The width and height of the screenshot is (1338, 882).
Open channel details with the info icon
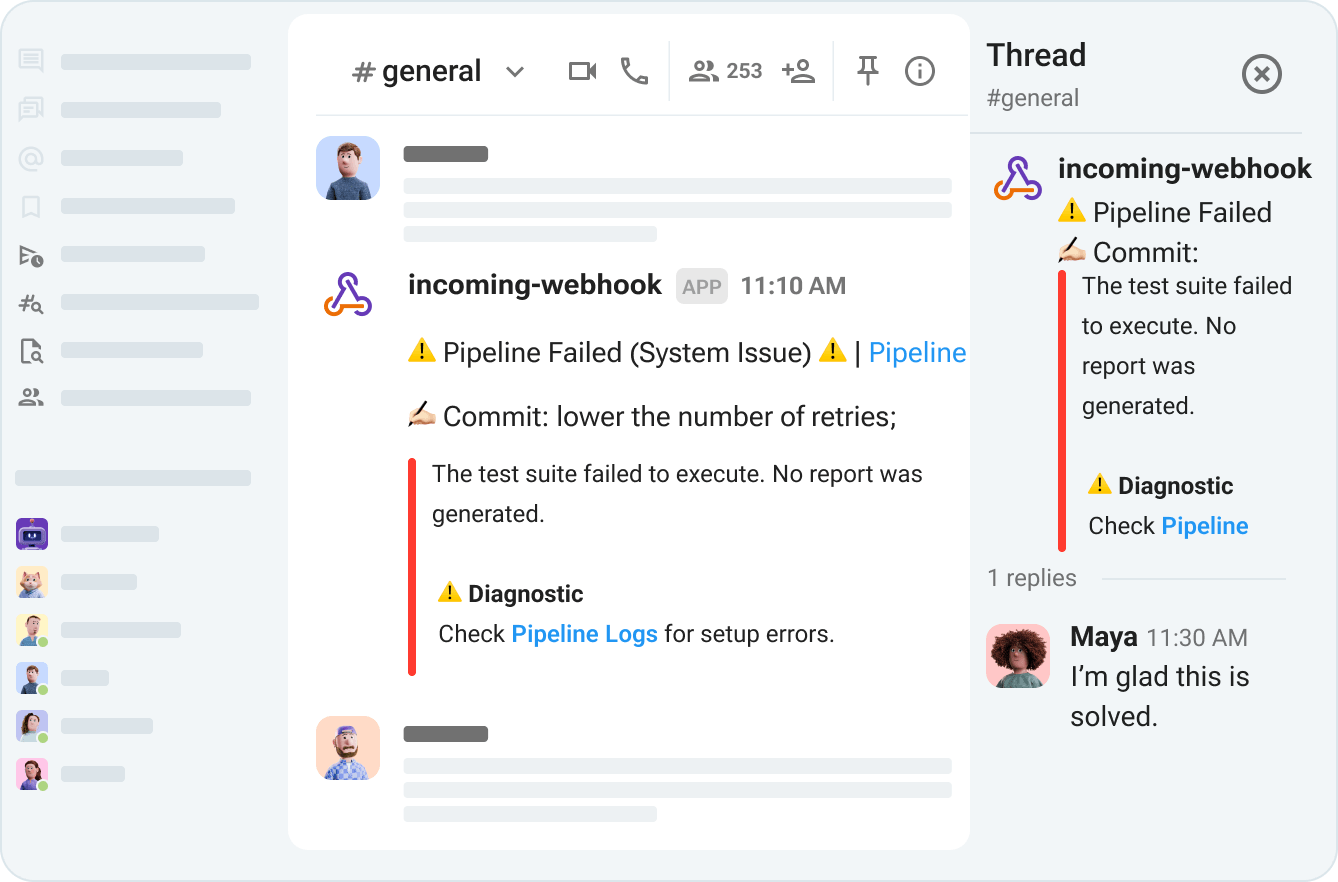[x=919, y=70]
